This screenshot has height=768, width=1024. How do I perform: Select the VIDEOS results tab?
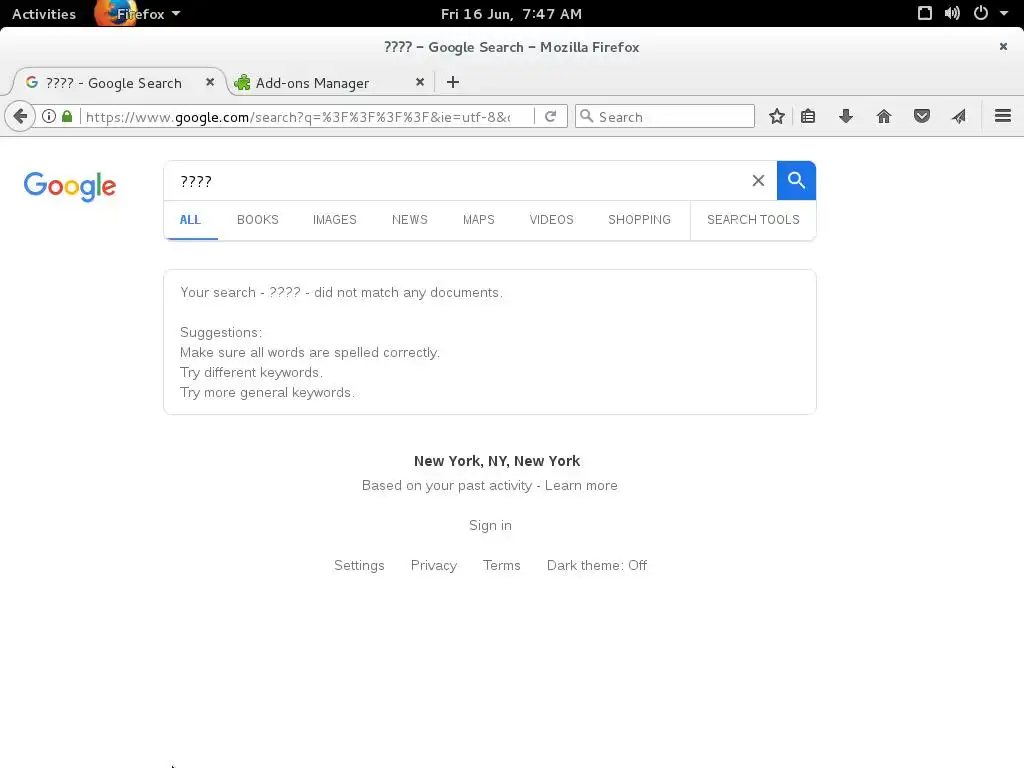pyautogui.click(x=551, y=220)
